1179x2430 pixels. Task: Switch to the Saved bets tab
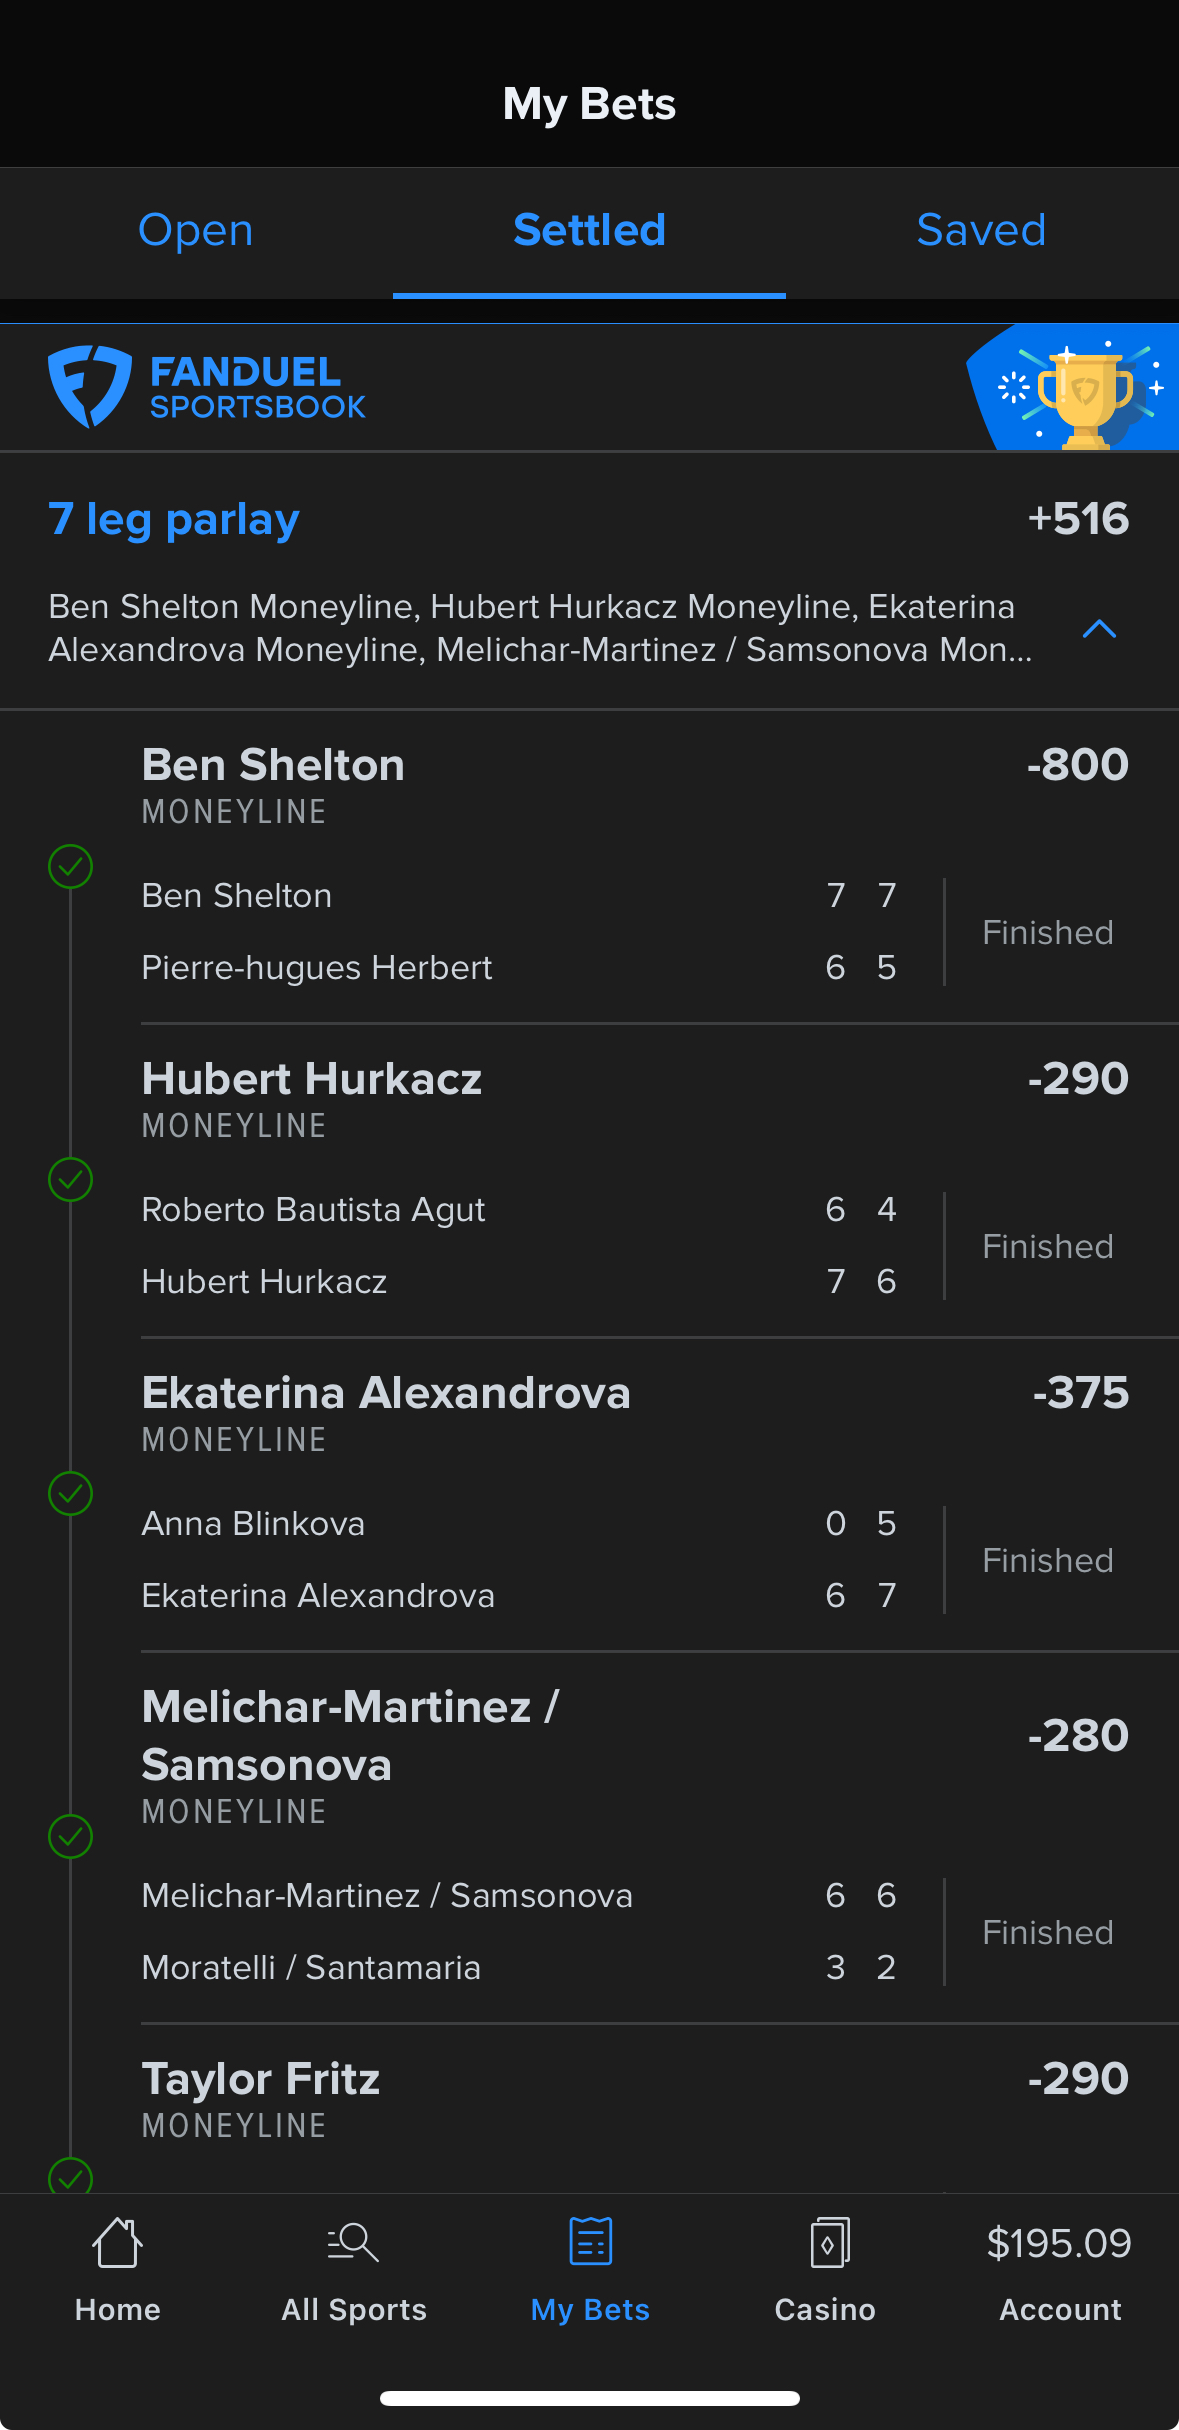pos(981,231)
